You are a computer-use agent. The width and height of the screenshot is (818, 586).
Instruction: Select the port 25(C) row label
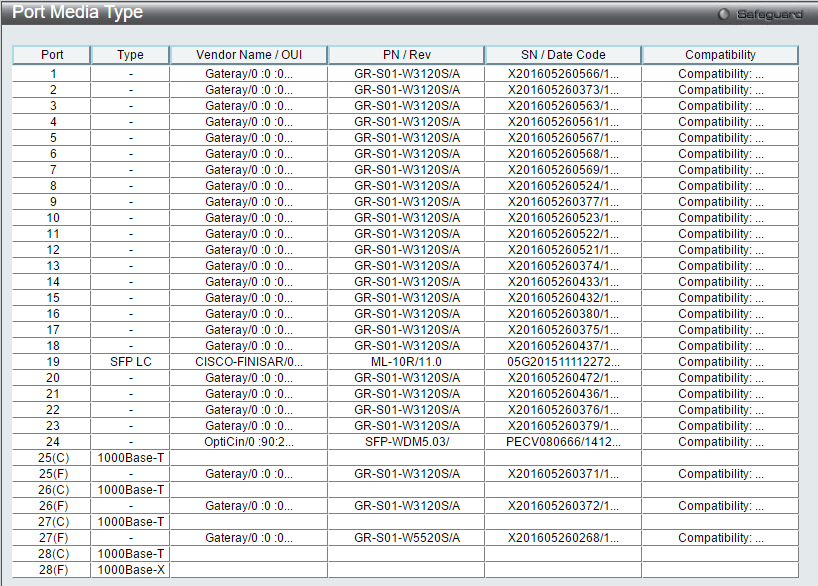pos(53,458)
